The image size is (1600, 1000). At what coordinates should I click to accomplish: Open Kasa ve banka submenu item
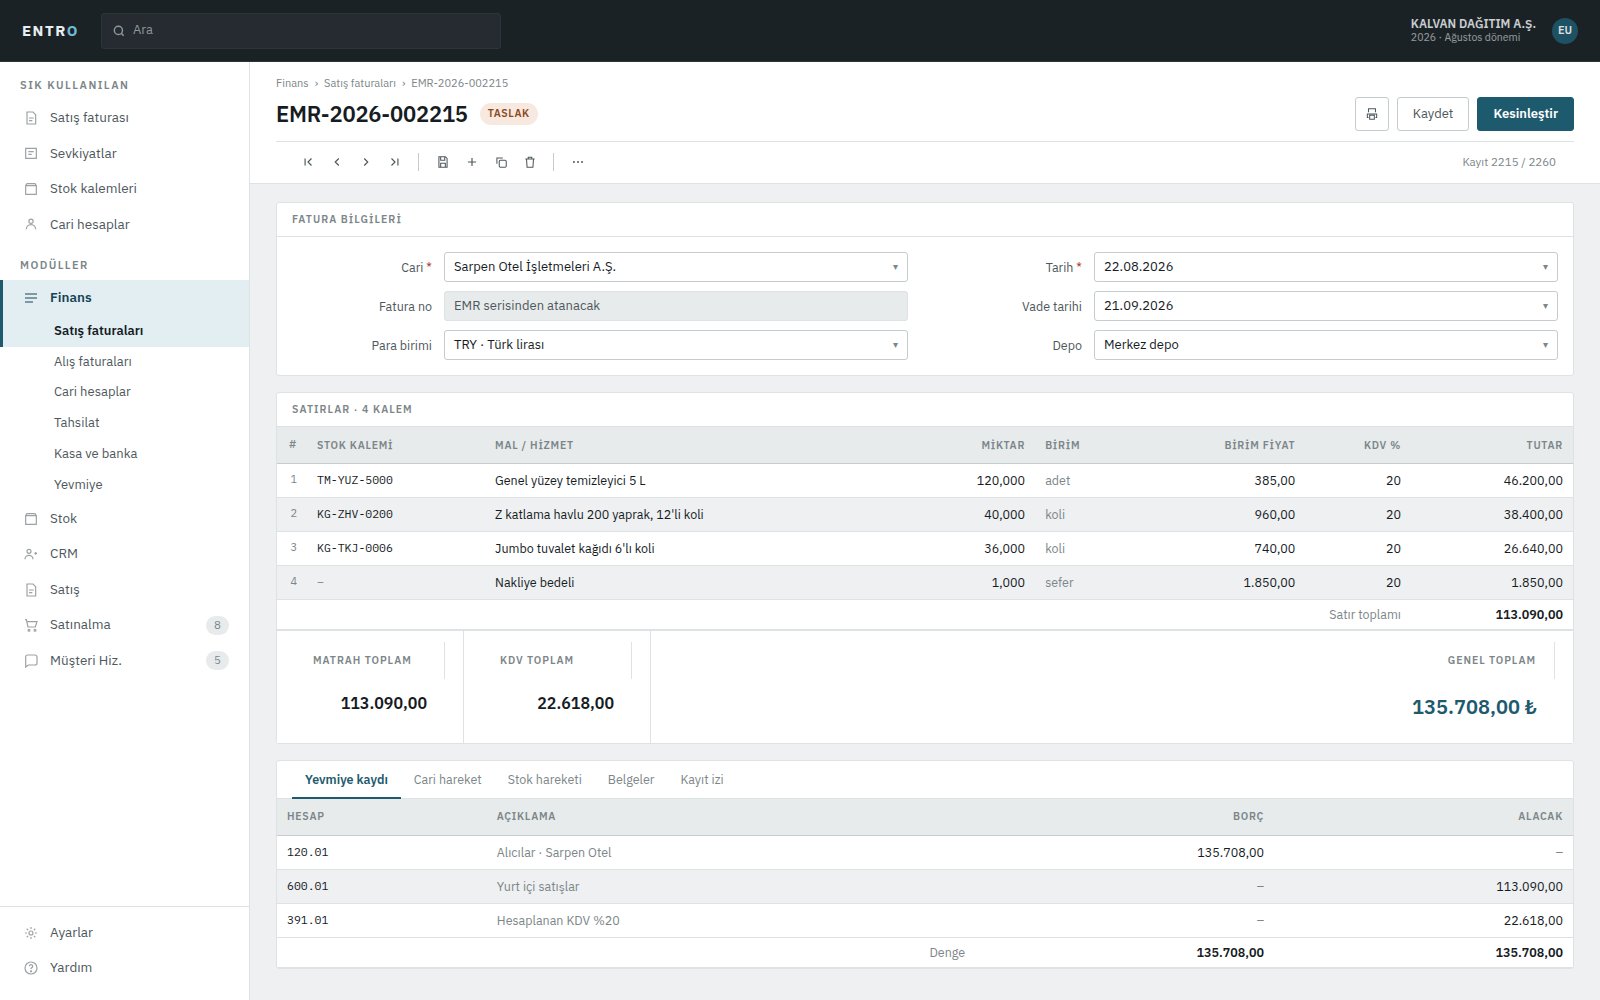(124, 453)
